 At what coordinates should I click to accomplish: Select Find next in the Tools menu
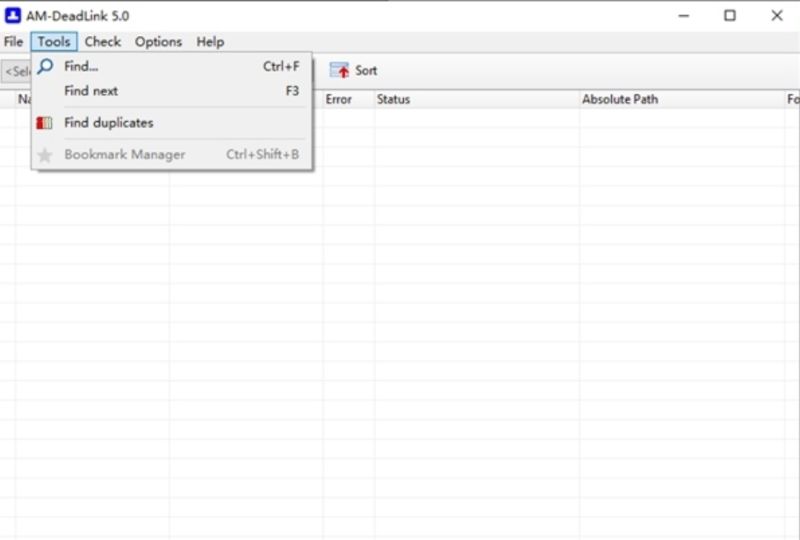tap(172, 91)
